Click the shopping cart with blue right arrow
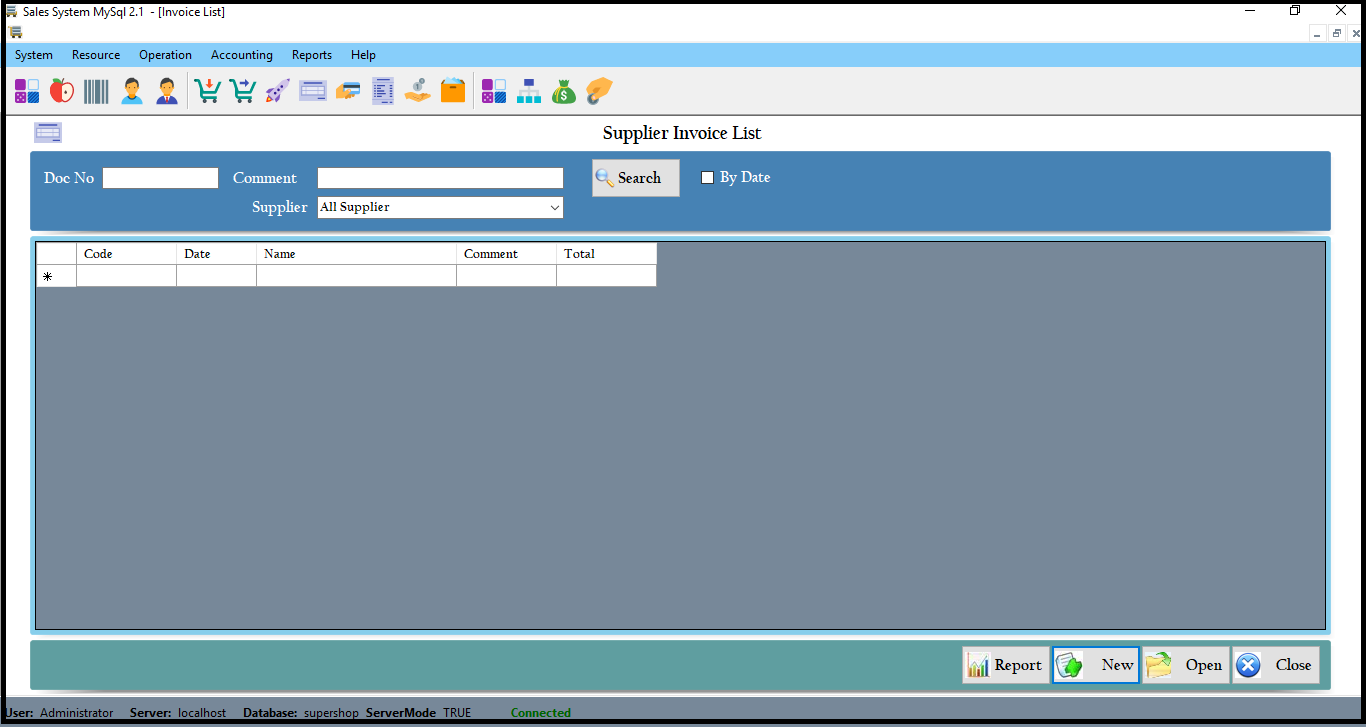 click(x=242, y=91)
